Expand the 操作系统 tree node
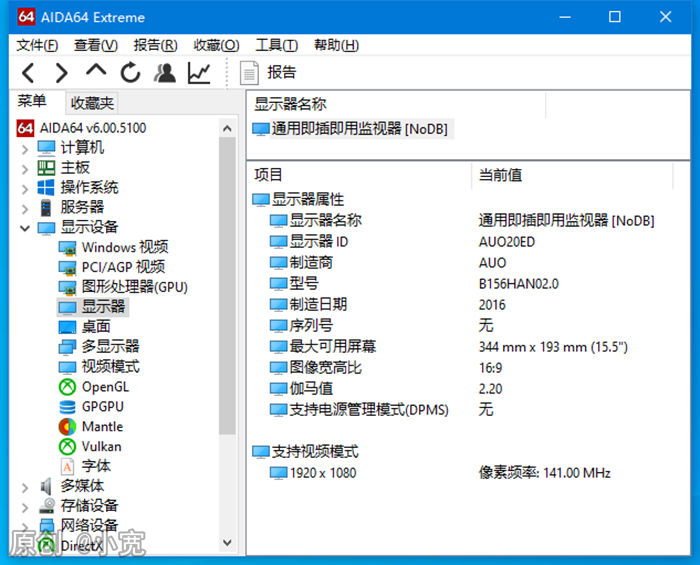This screenshot has height=565, width=700. pyautogui.click(x=25, y=189)
